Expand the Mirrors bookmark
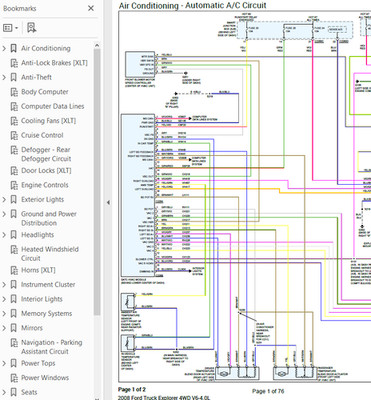 (4, 328)
